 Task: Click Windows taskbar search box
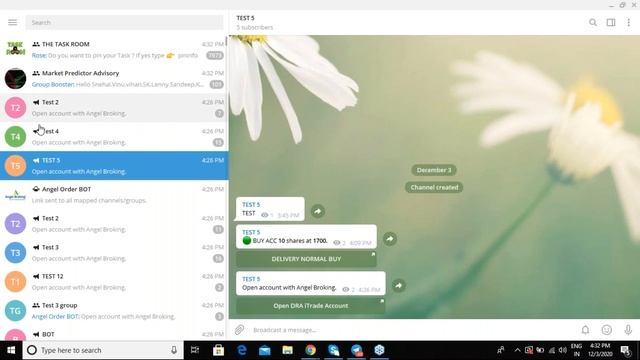coord(103,350)
